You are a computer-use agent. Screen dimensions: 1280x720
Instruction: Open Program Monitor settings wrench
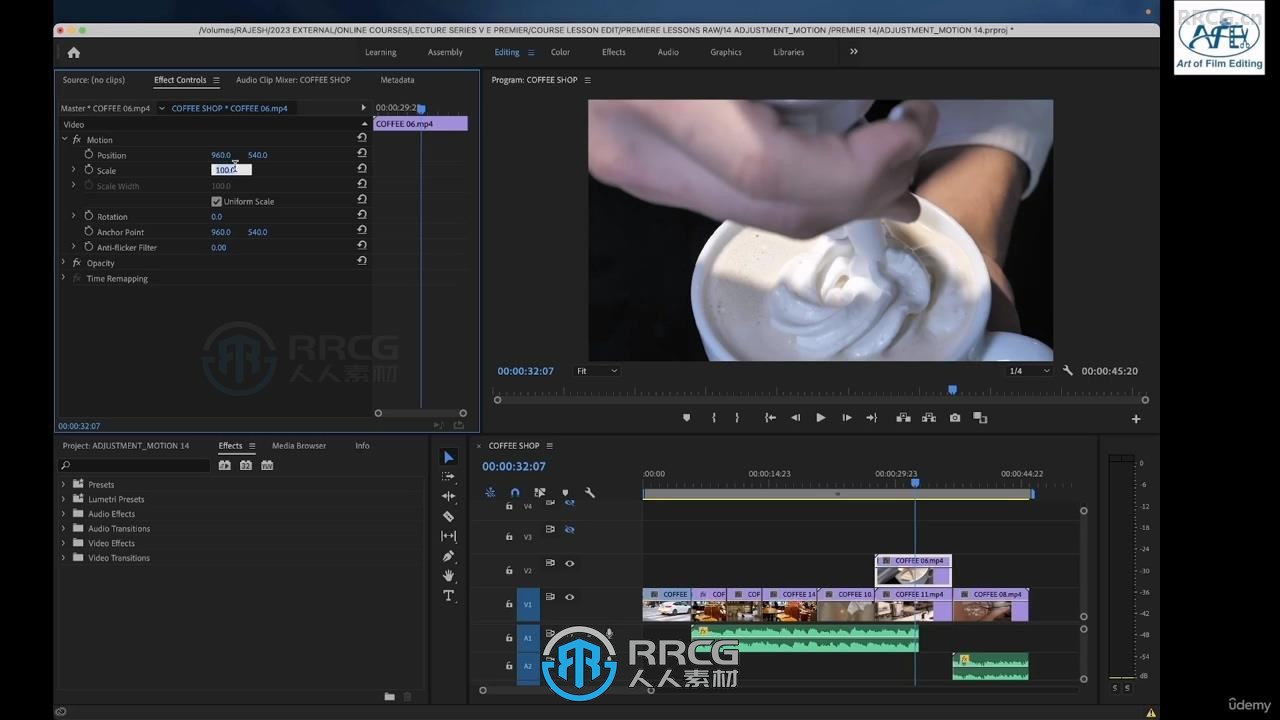(x=1068, y=371)
